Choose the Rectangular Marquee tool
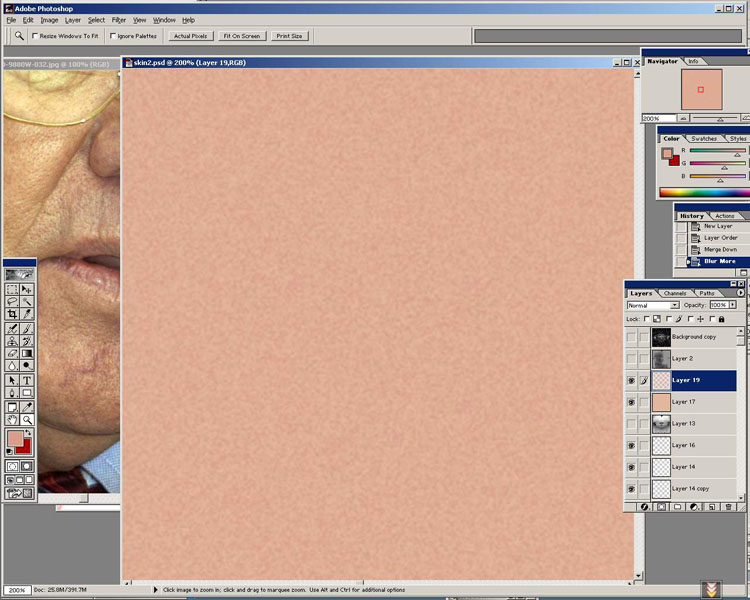Screen dimensions: 750x600 pyautogui.click(x=12, y=288)
